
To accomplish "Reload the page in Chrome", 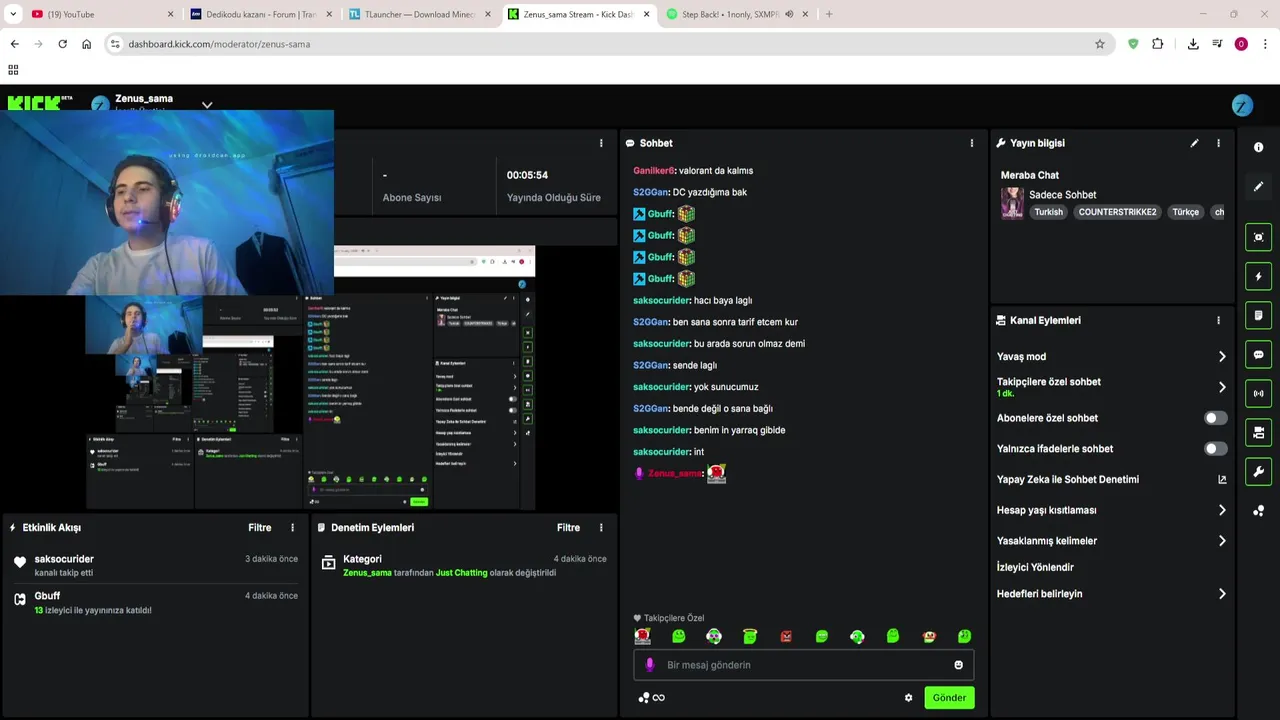I will 62,44.
